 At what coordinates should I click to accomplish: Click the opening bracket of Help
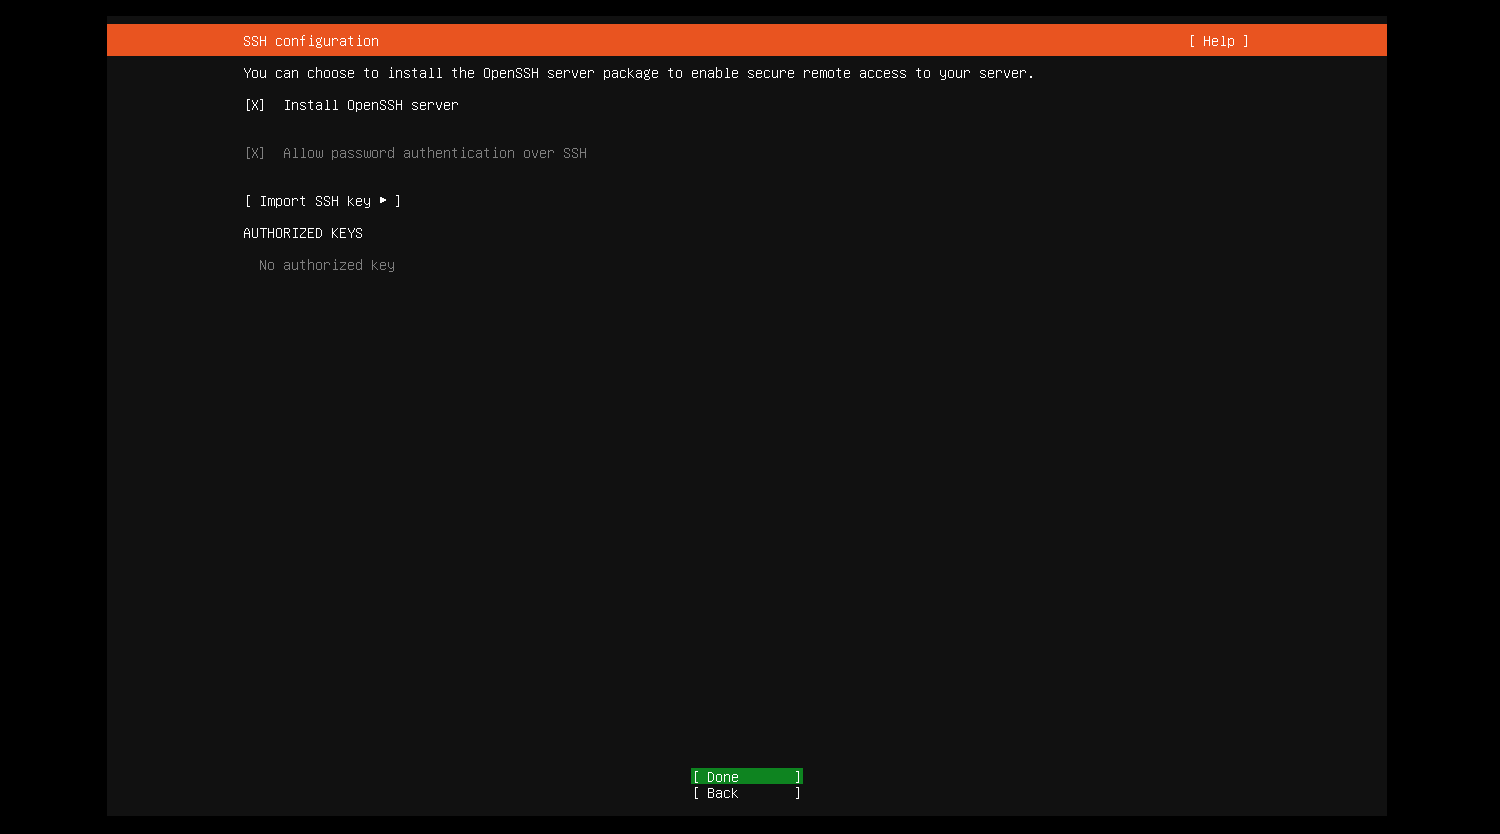(x=1192, y=41)
